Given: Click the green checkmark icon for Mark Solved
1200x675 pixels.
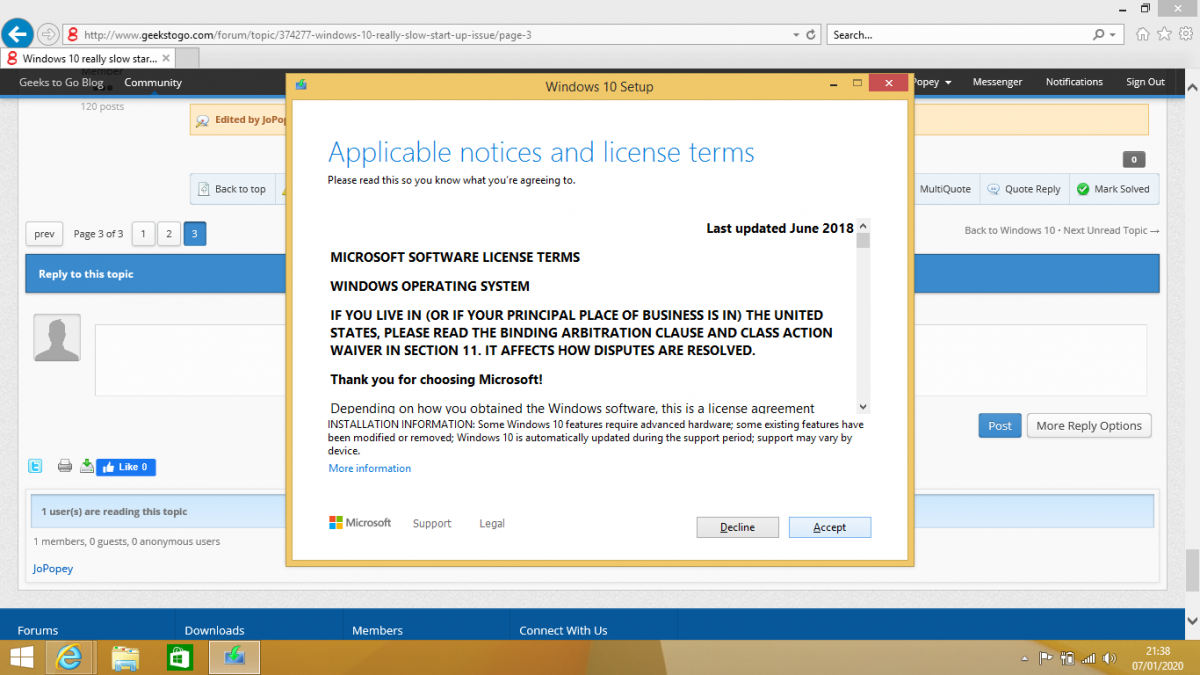Looking at the screenshot, I should [x=1082, y=189].
